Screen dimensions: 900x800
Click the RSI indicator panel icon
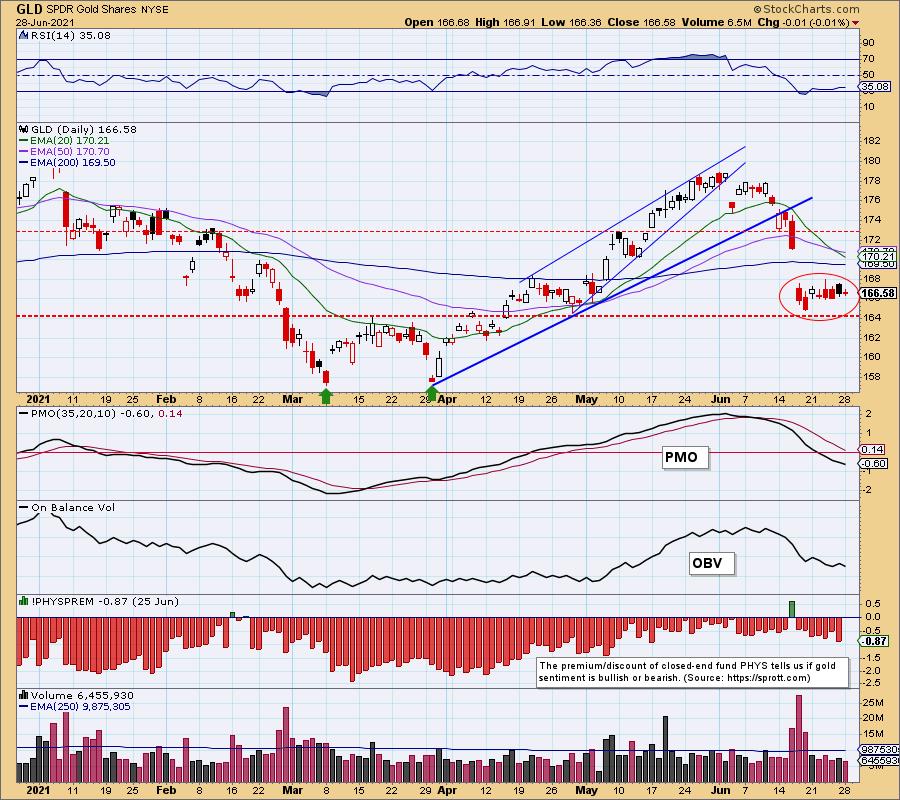24,36
